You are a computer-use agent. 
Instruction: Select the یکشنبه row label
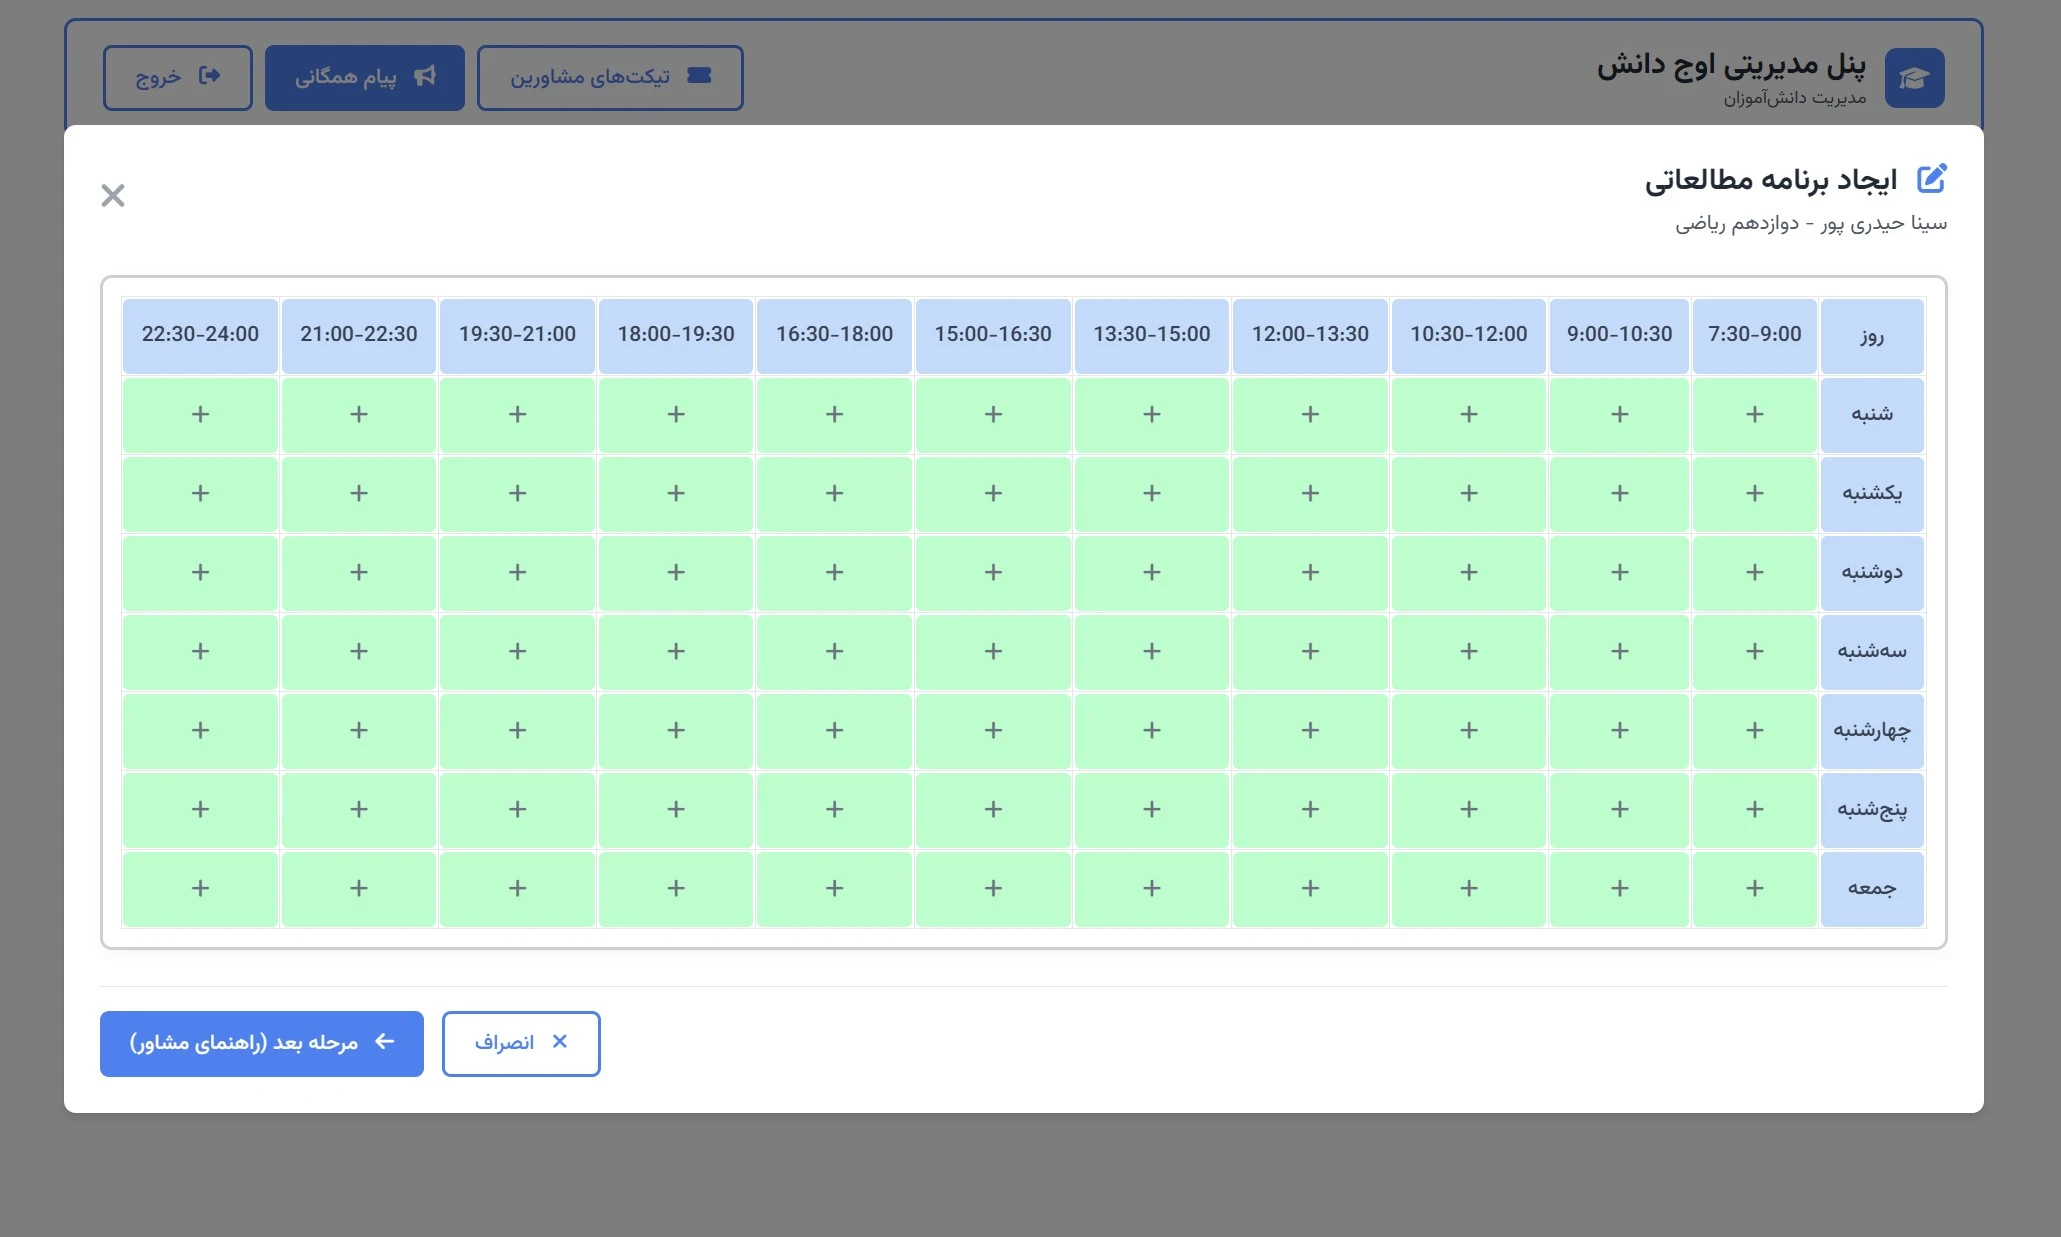click(1872, 493)
